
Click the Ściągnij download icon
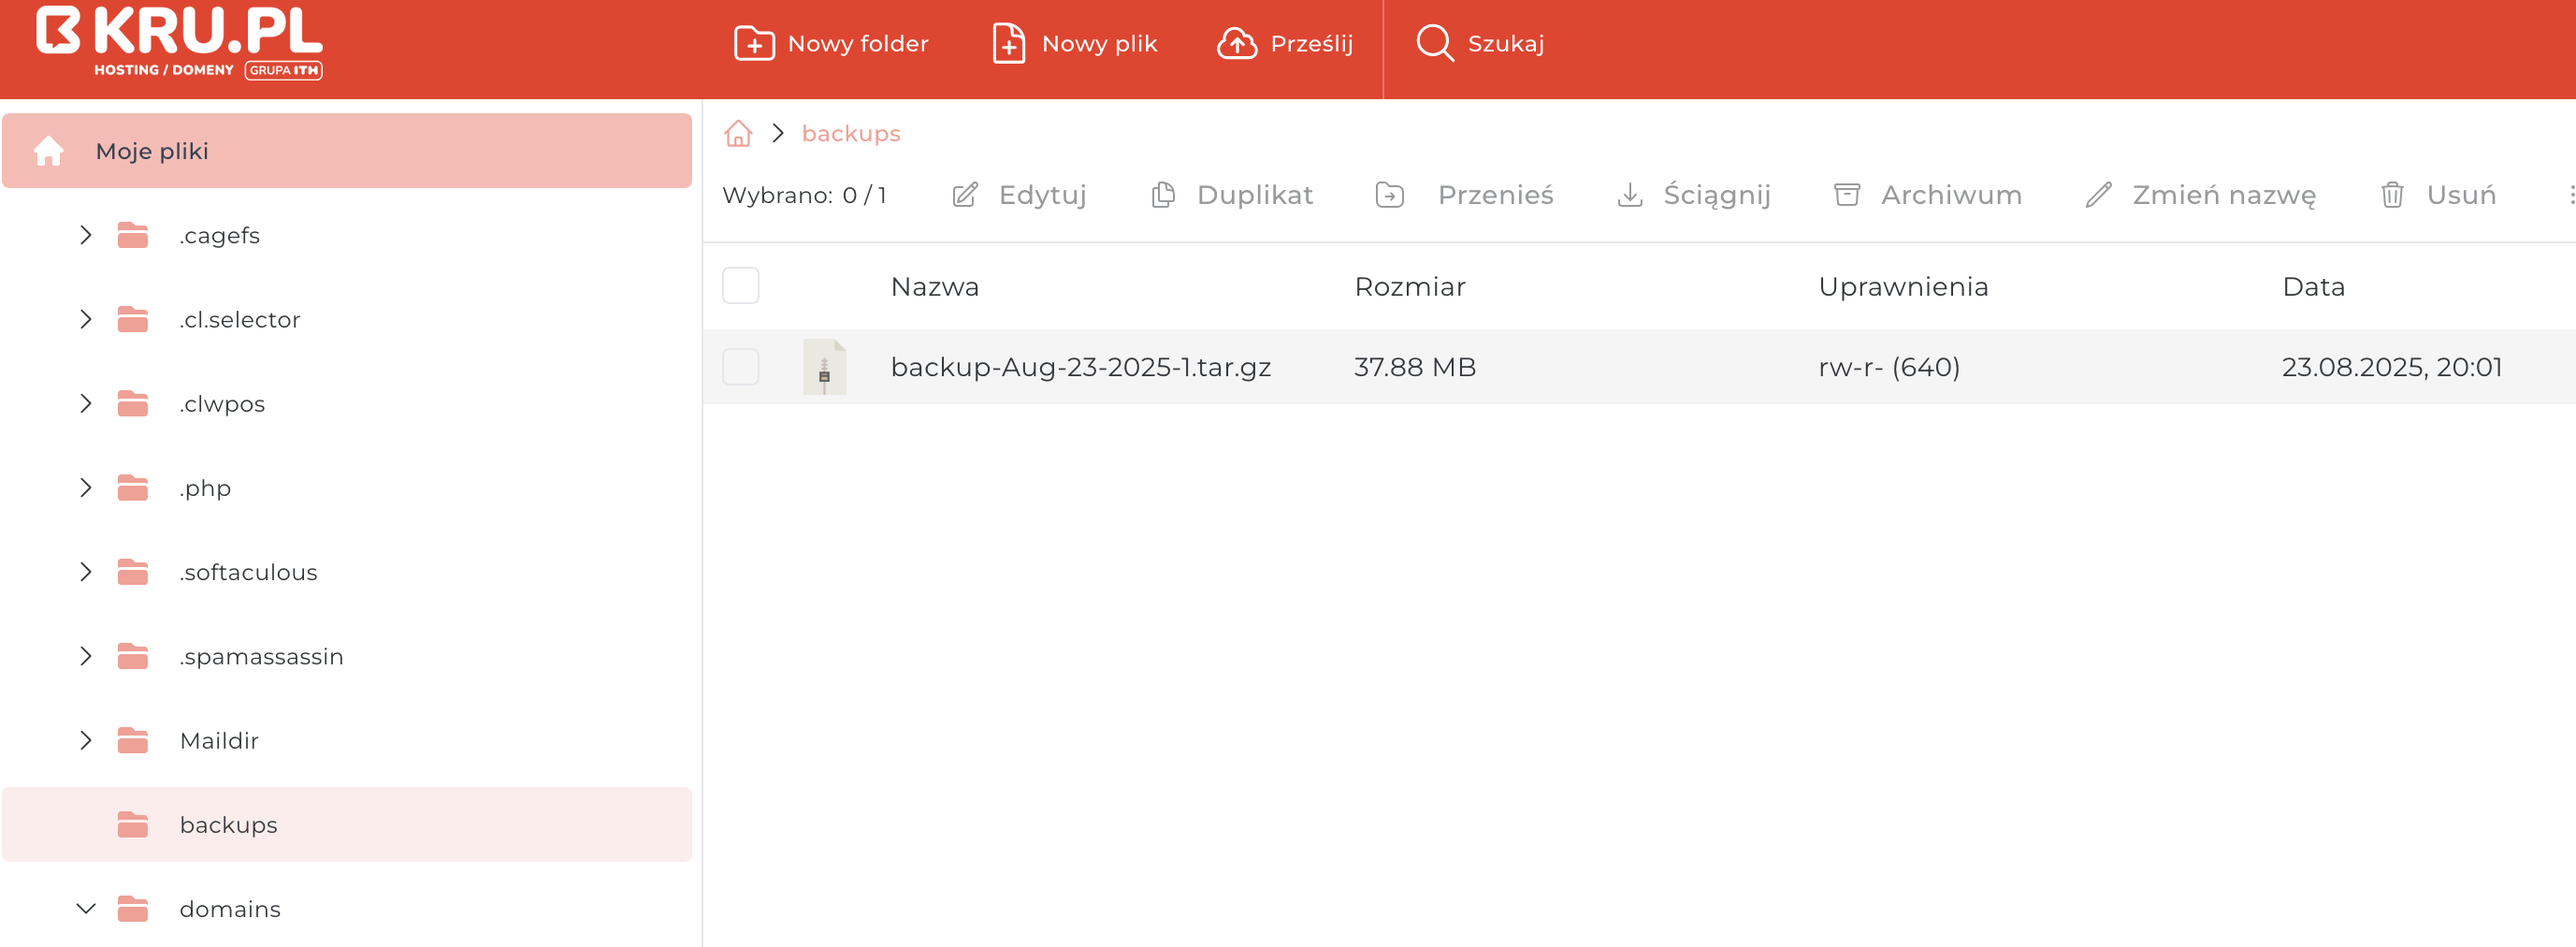[x=1629, y=195]
